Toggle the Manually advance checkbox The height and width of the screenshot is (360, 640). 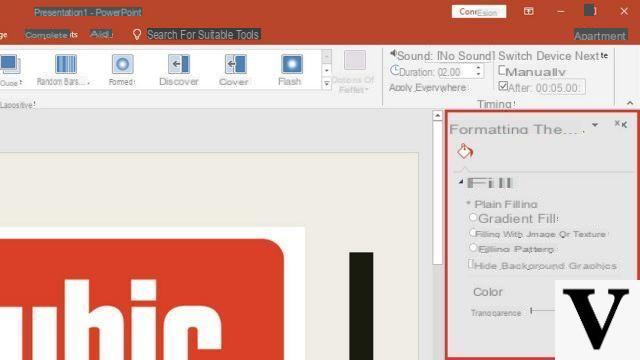502,70
